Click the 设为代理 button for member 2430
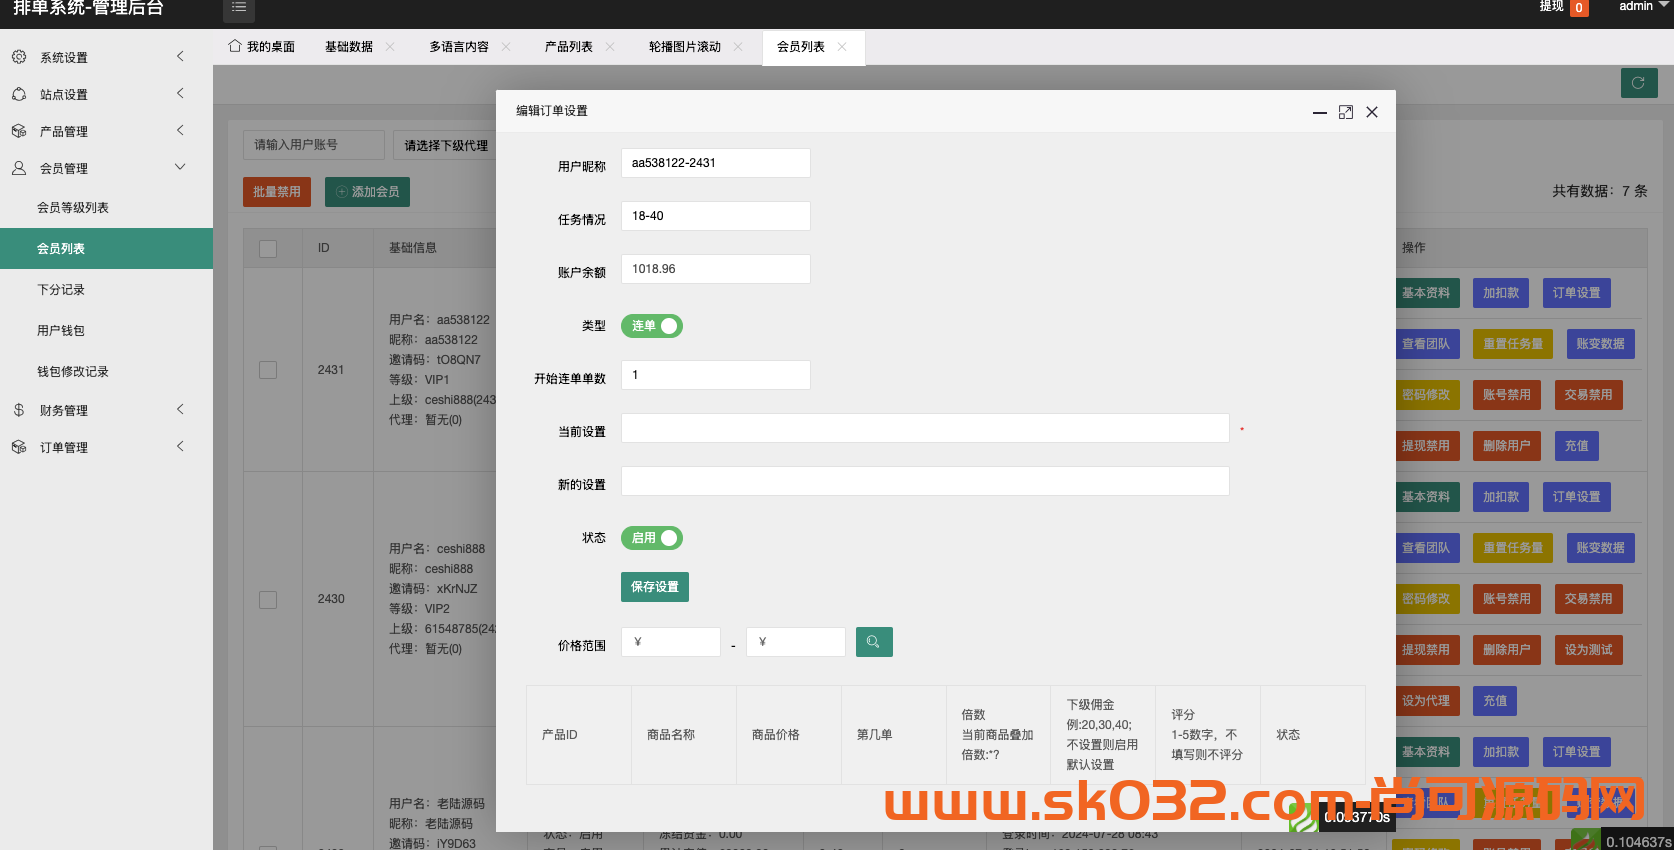This screenshot has height=850, width=1674. [x=1426, y=701]
